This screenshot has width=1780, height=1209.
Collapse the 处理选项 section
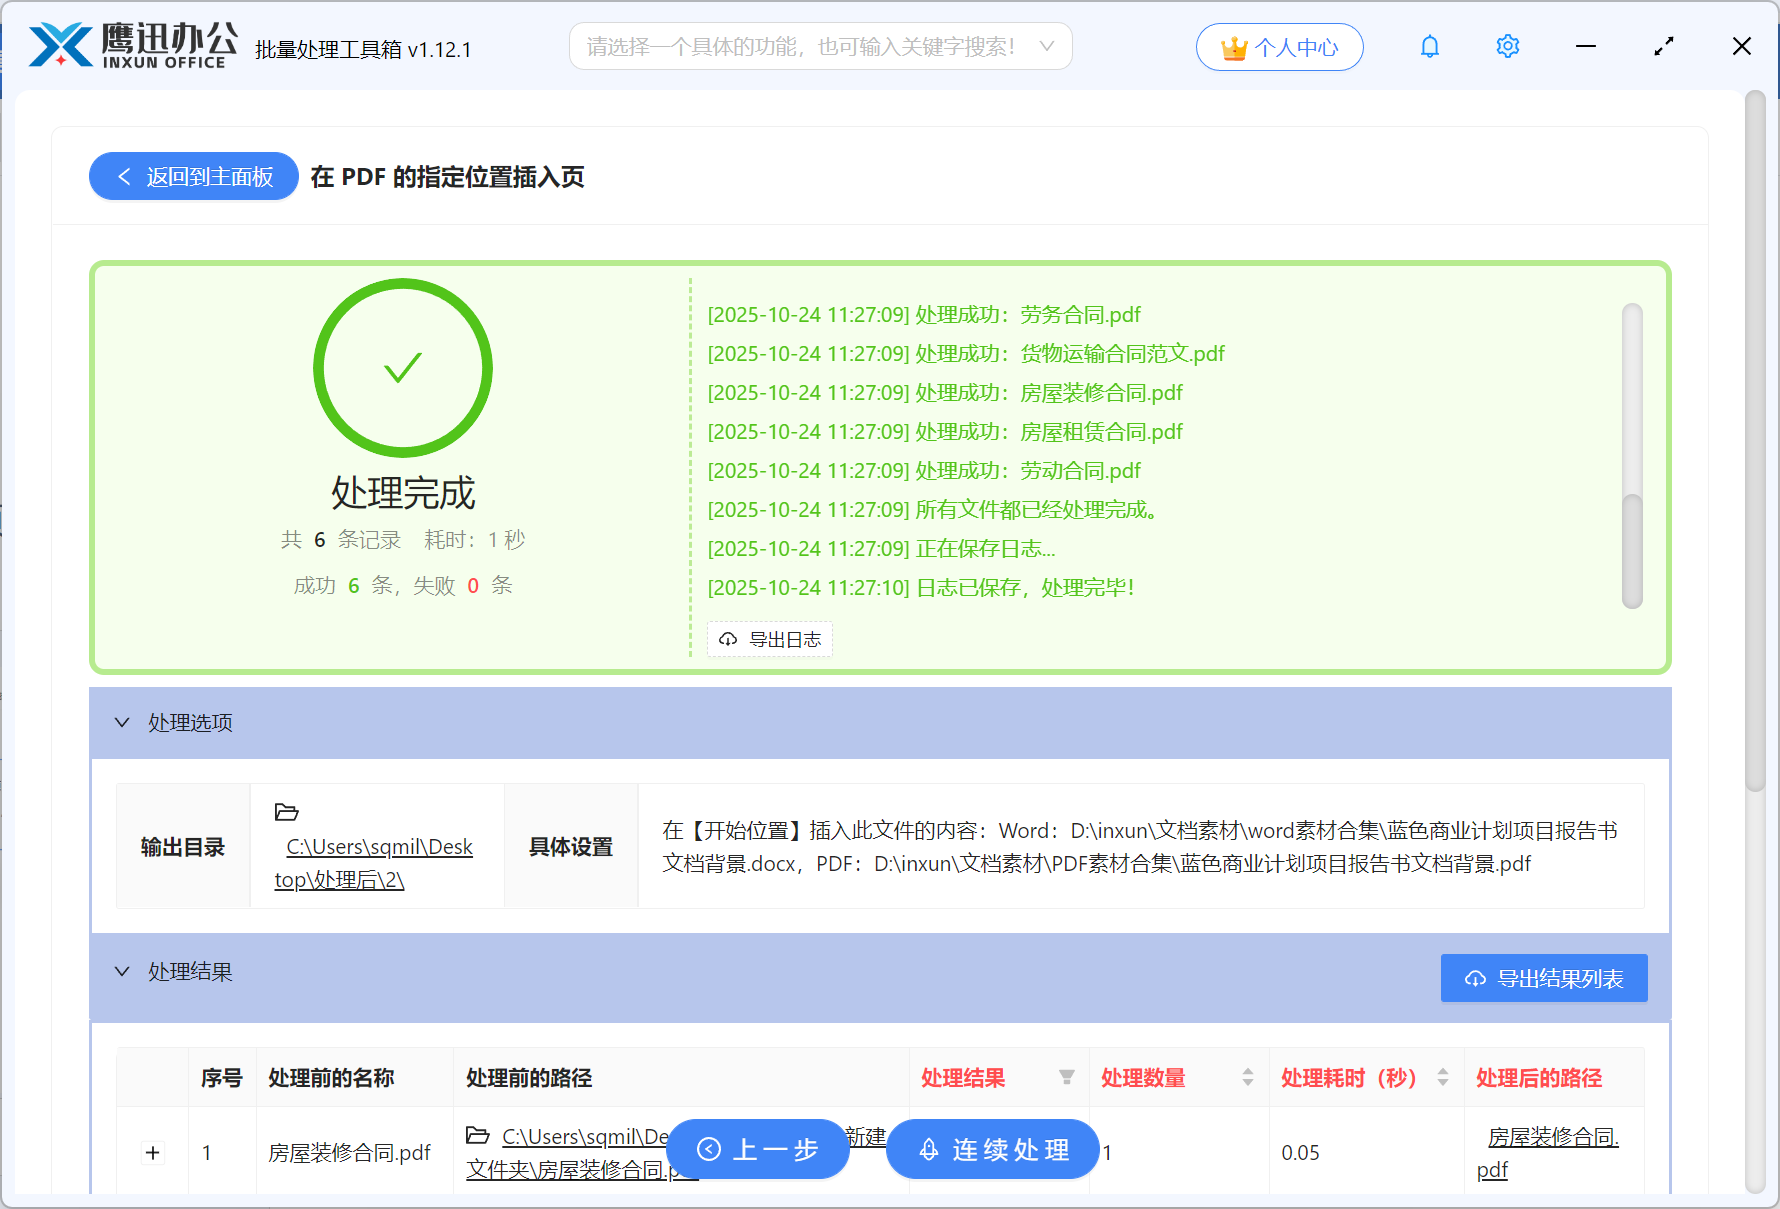[122, 722]
